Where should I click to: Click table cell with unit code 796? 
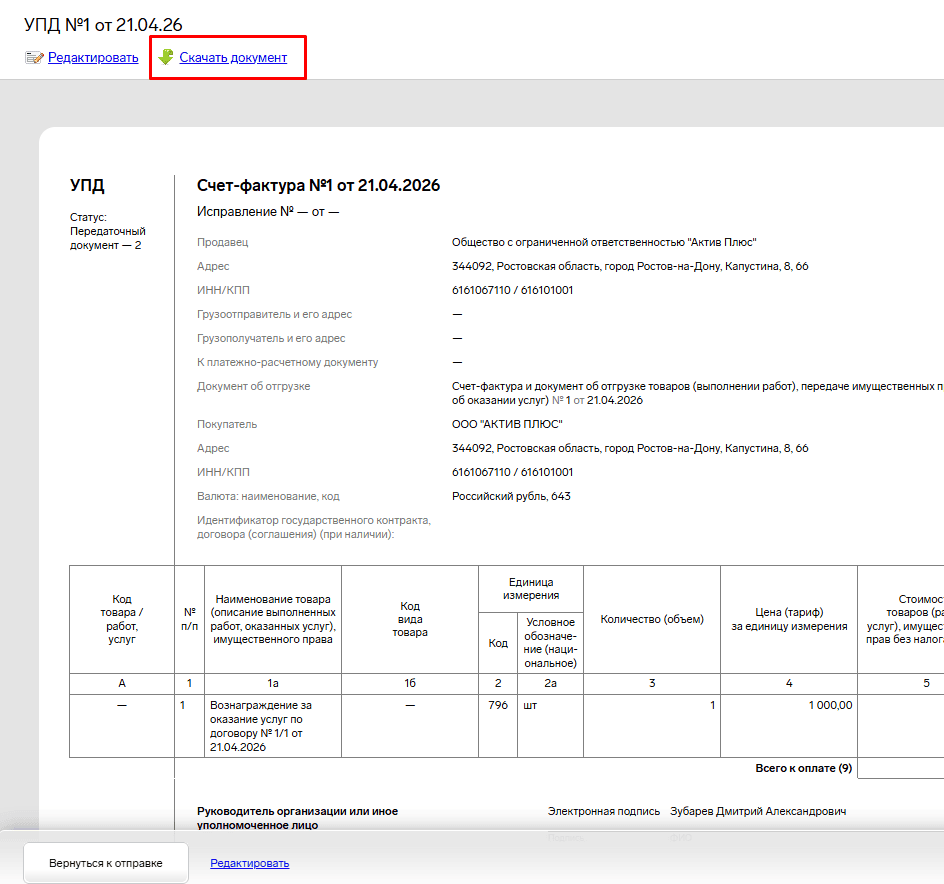coord(498,705)
